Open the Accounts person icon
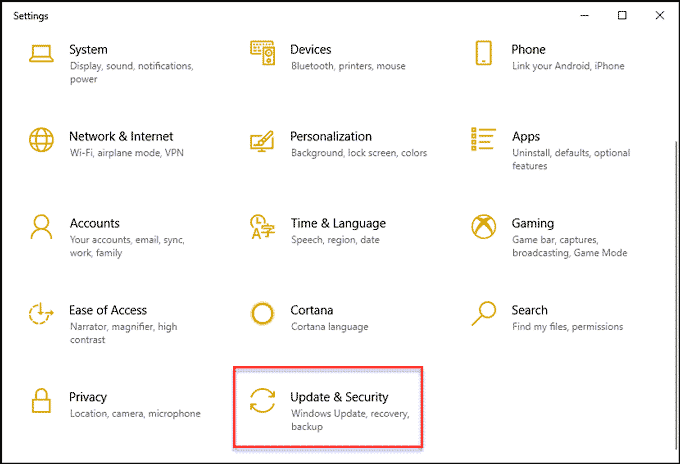The image size is (680, 464). [x=41, y=227]
